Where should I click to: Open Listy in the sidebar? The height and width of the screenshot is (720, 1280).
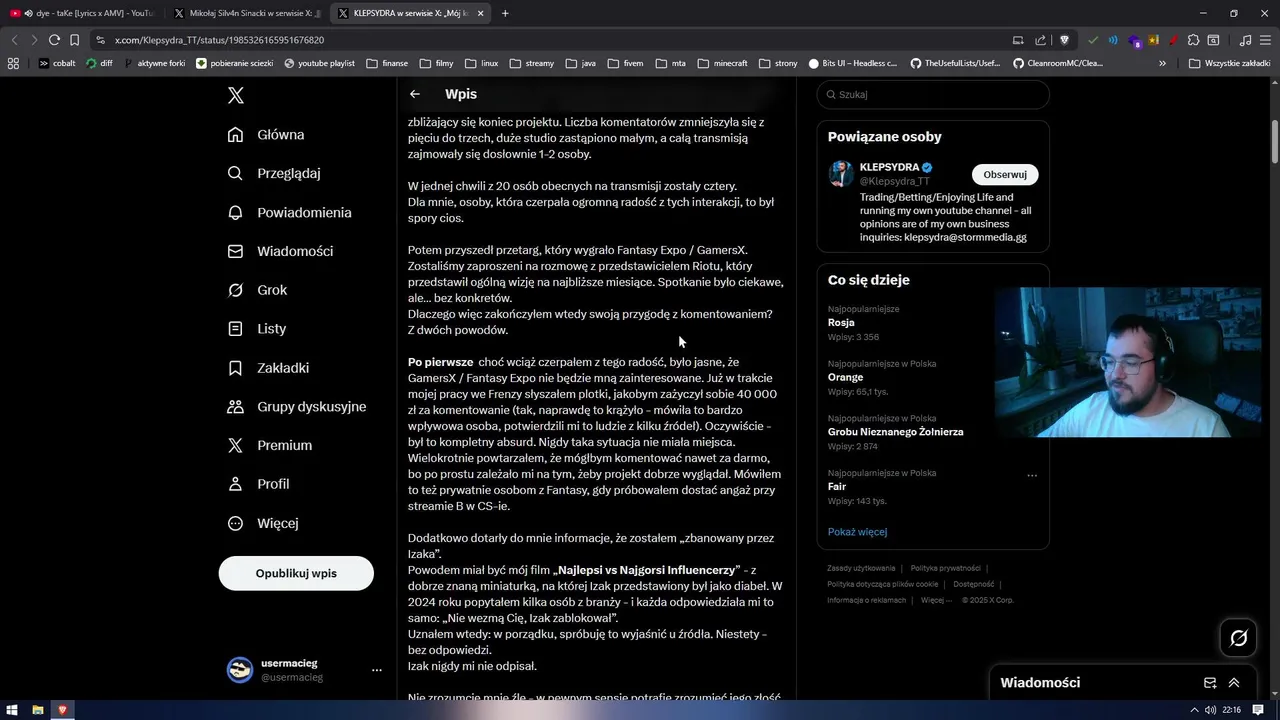257,329
